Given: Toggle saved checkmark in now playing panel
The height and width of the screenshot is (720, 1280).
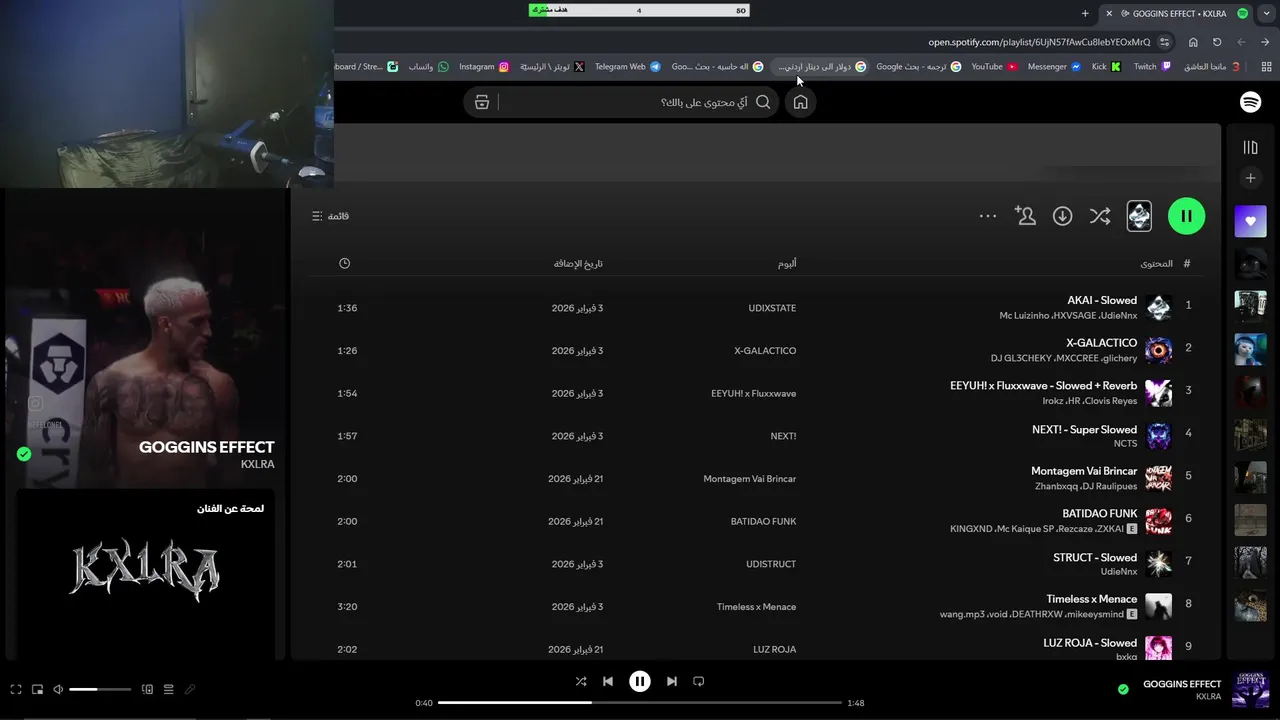Looking at the screenshot, I should point(24,454).
